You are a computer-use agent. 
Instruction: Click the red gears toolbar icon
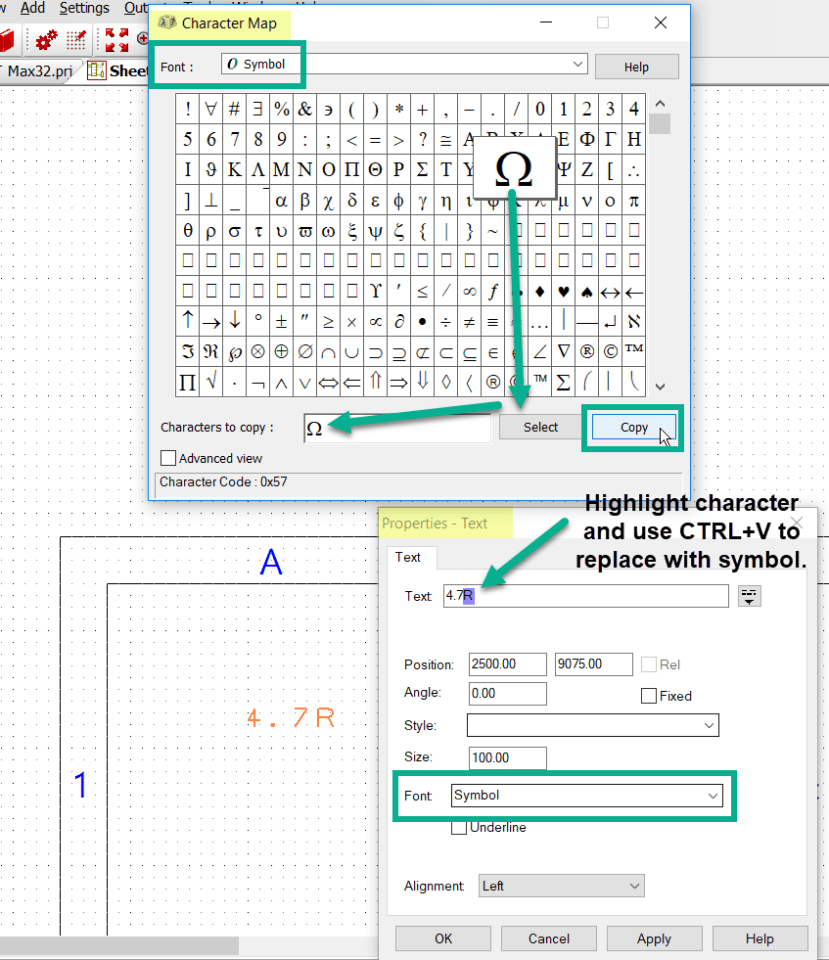[x=45, y=38]
